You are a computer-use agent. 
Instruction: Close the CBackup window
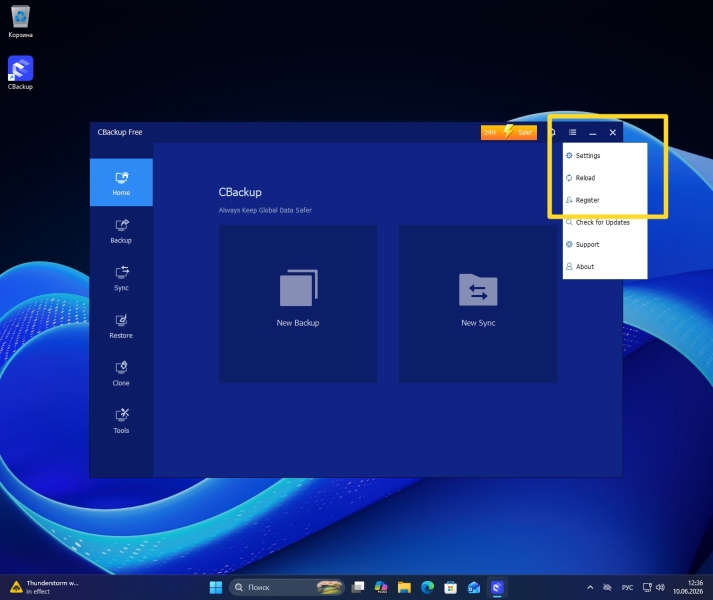(x=613, y=132)
